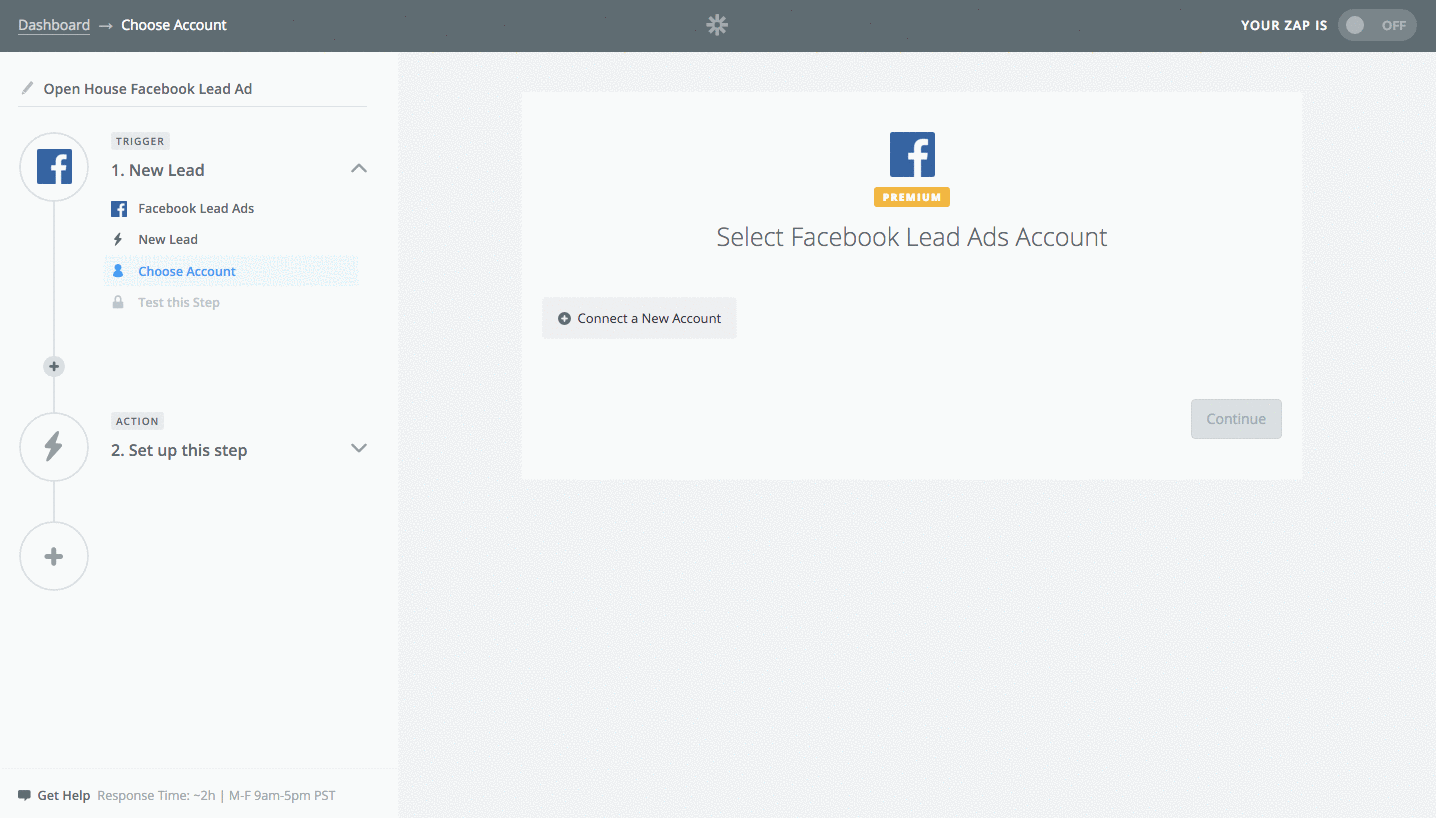Open Get Help link
Screen dimensions: 1436x818
coord(64,796)
